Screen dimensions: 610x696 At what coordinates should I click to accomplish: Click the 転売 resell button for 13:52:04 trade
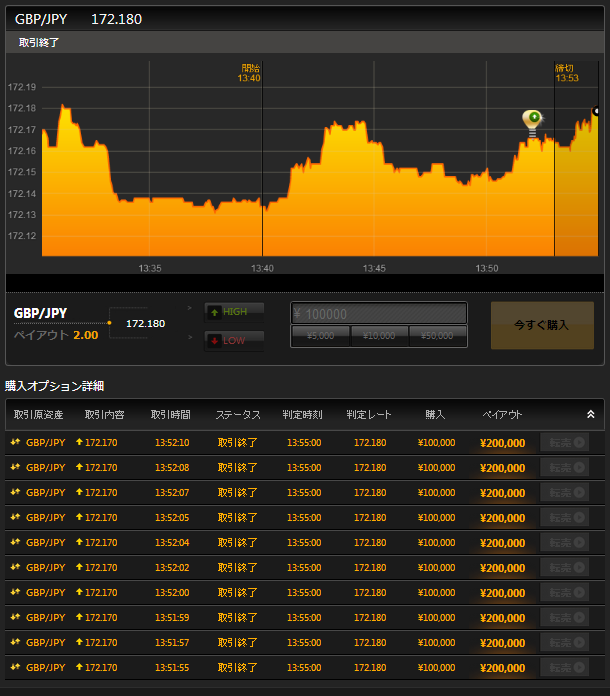point(565,542)
